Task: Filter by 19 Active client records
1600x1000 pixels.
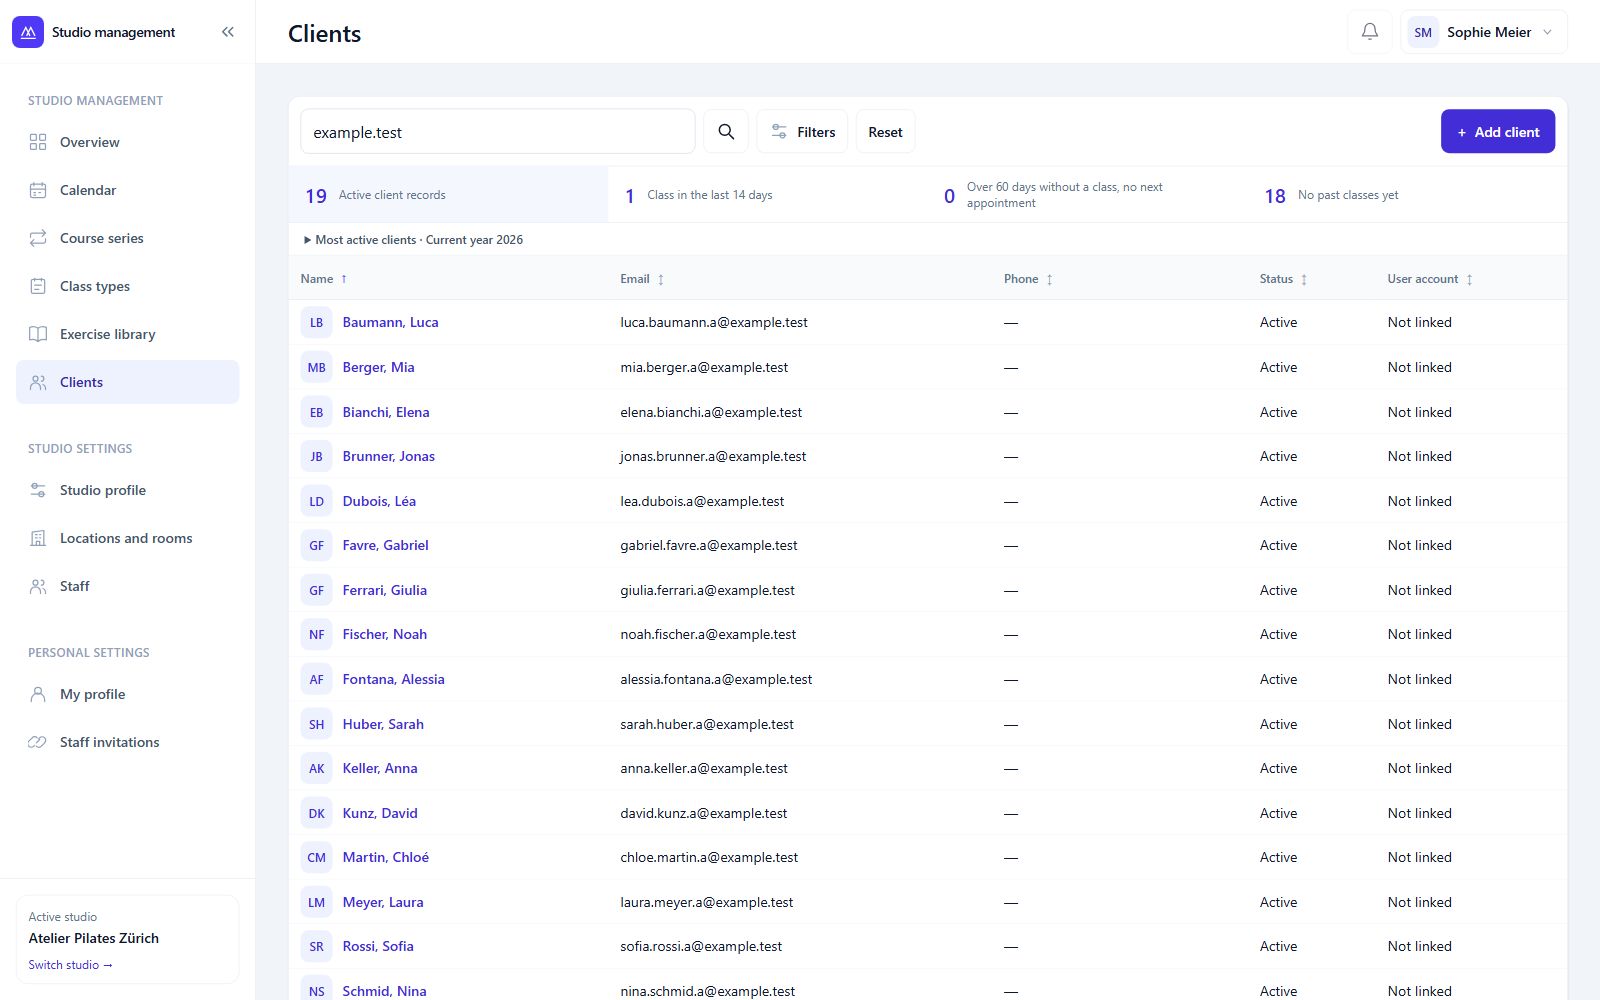Action: [448, 195]
